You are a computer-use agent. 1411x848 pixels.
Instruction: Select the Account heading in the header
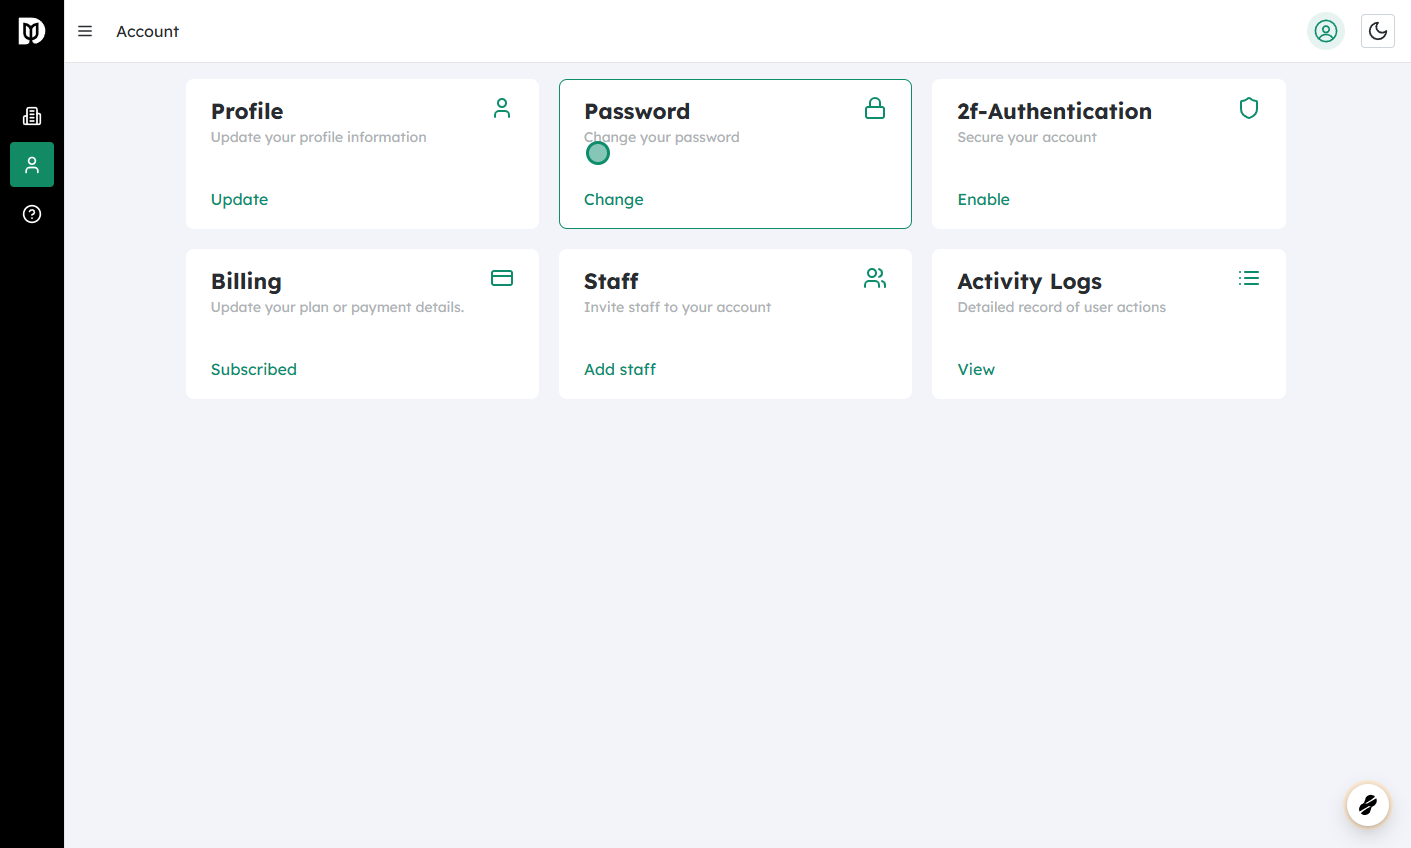coord(147,31)
